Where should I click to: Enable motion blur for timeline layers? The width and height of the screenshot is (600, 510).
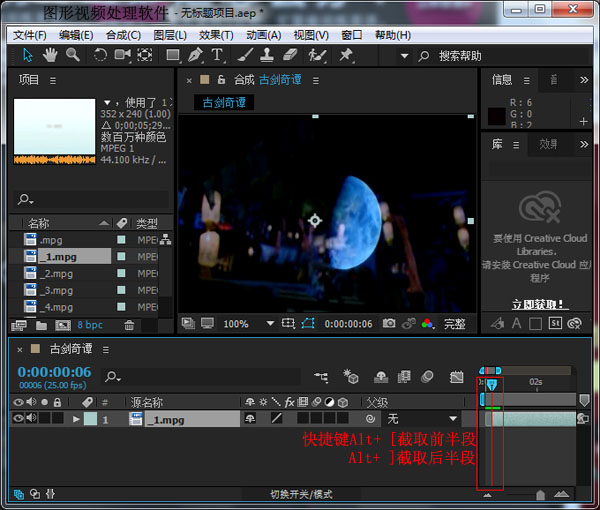tap(427, 377)
